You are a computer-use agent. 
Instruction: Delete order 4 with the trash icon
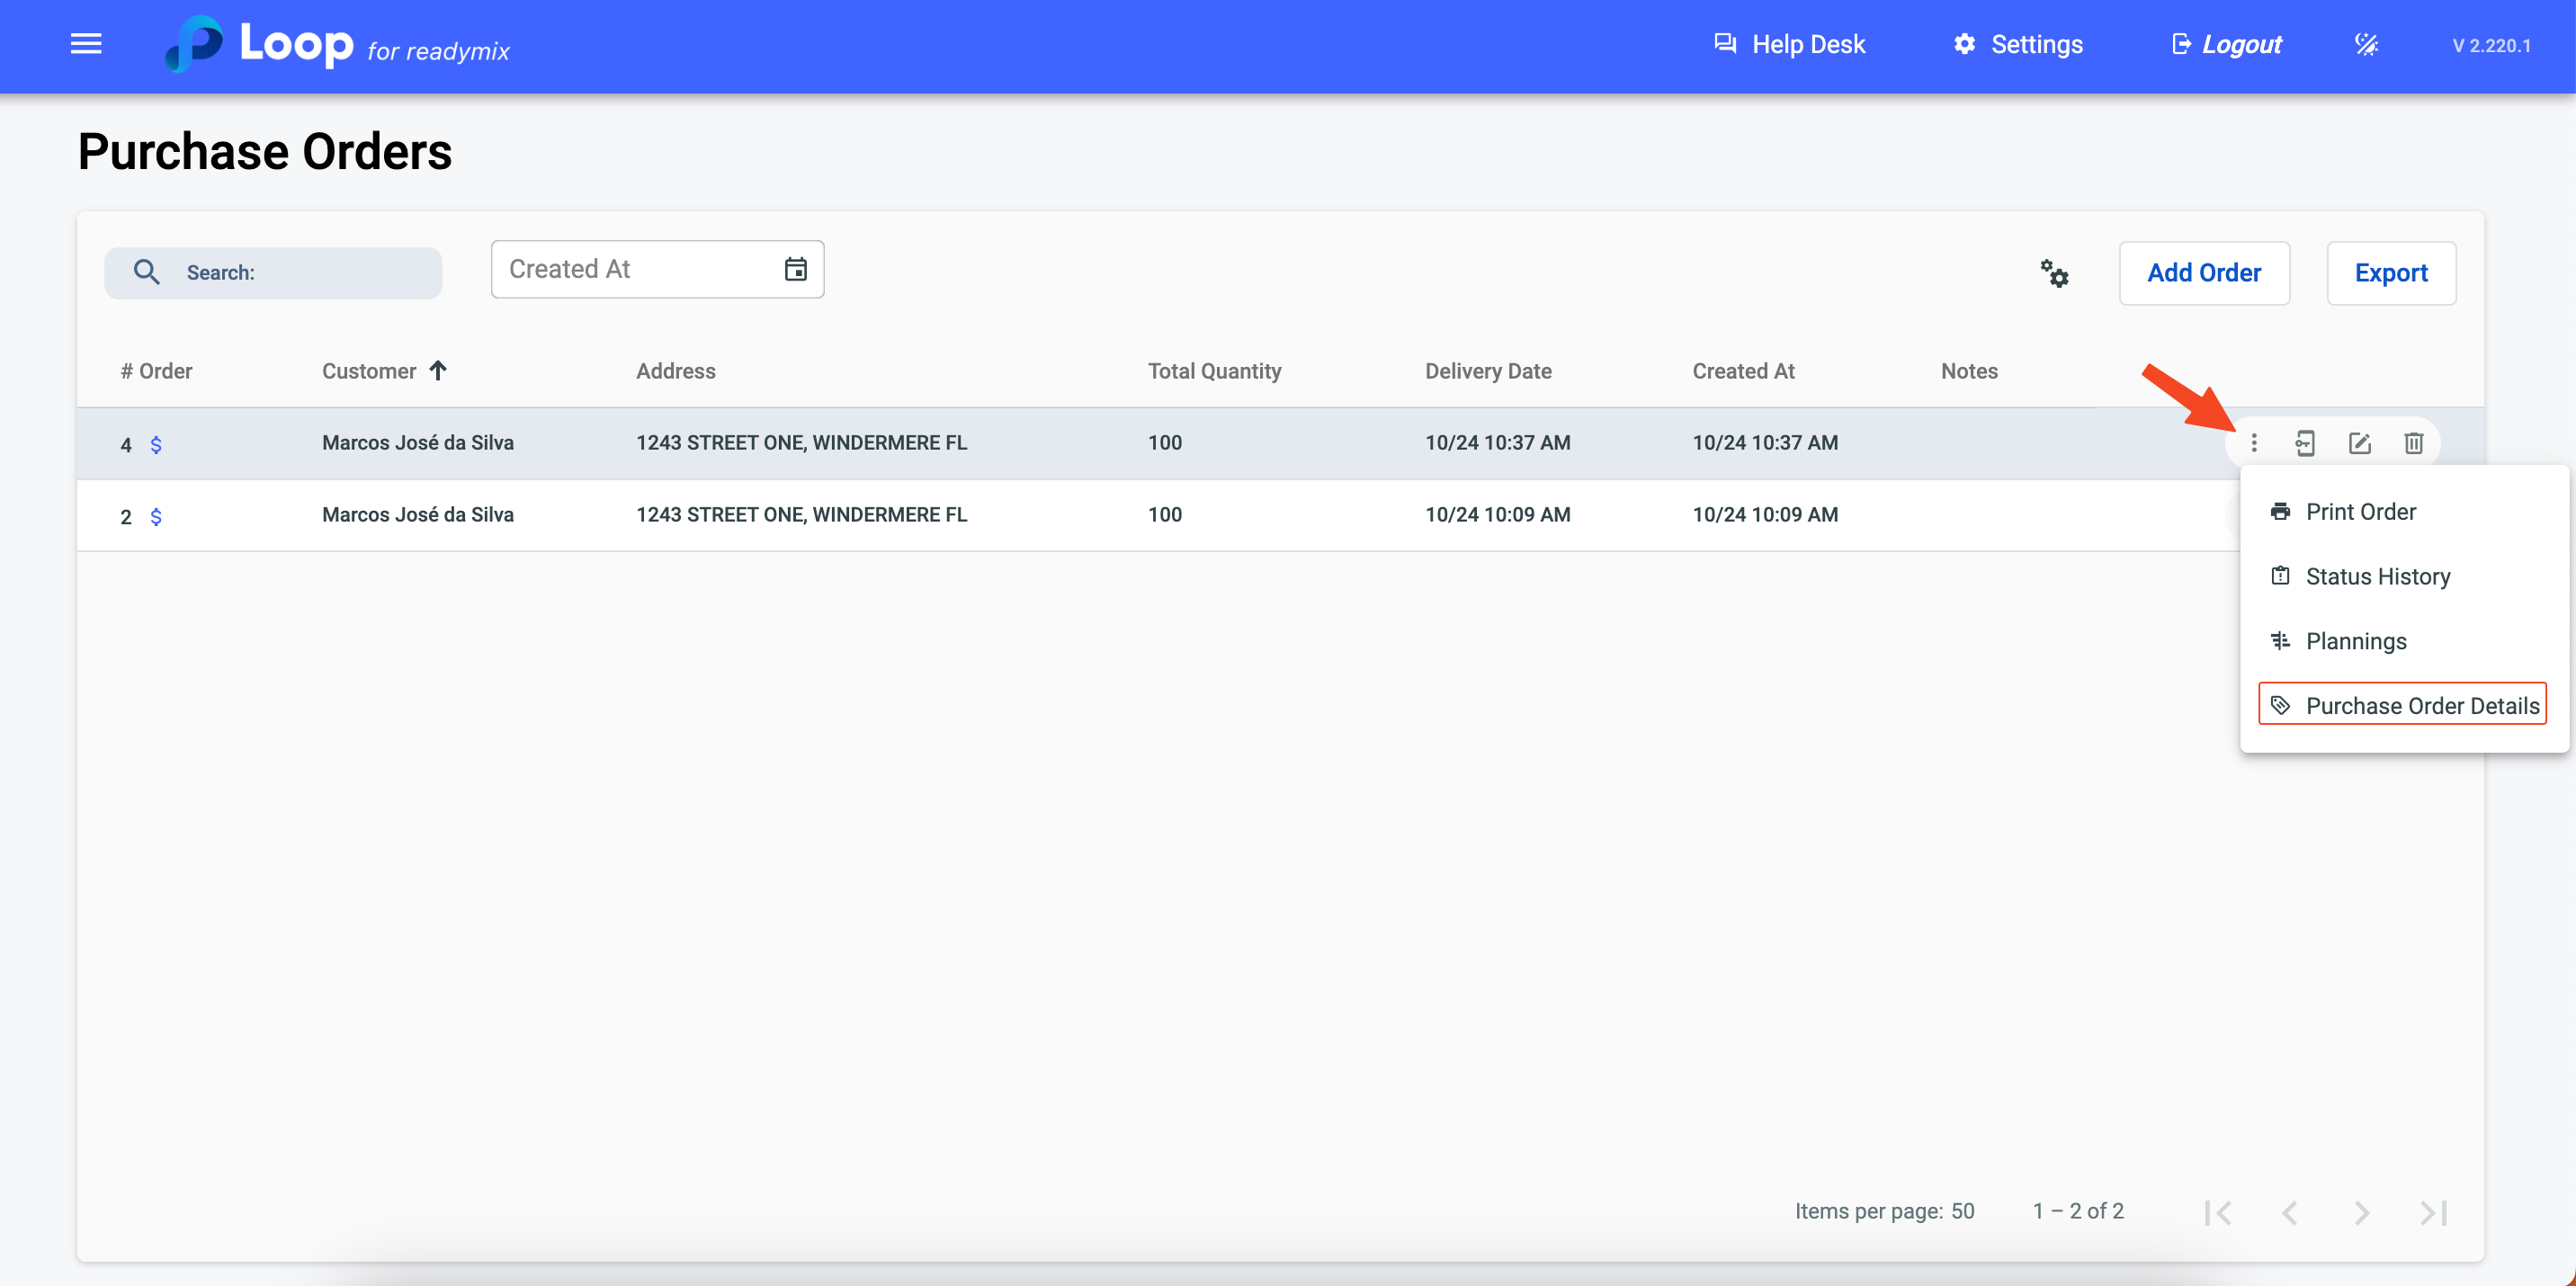2413,443
